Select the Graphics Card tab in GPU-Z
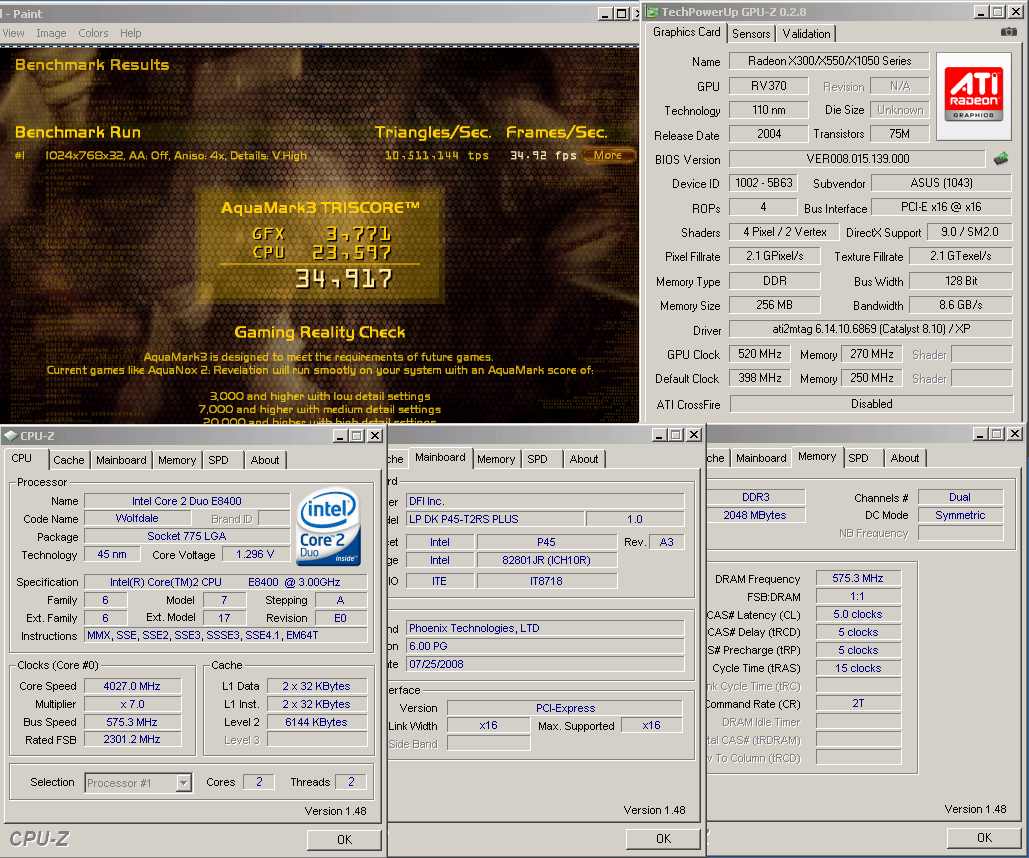 686,32
